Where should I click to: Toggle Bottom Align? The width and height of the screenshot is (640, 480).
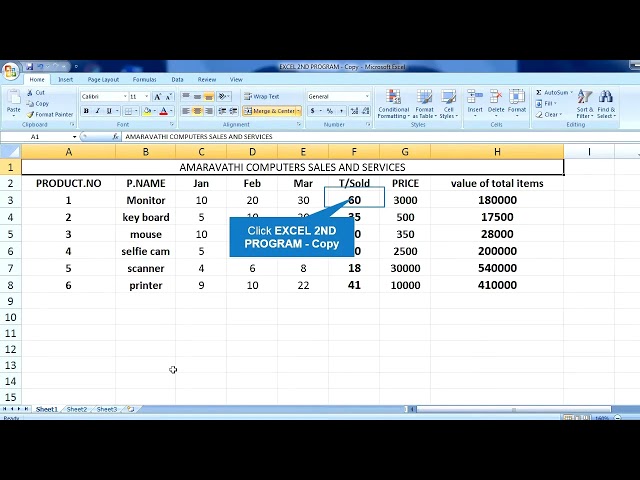tap(209, 96)
